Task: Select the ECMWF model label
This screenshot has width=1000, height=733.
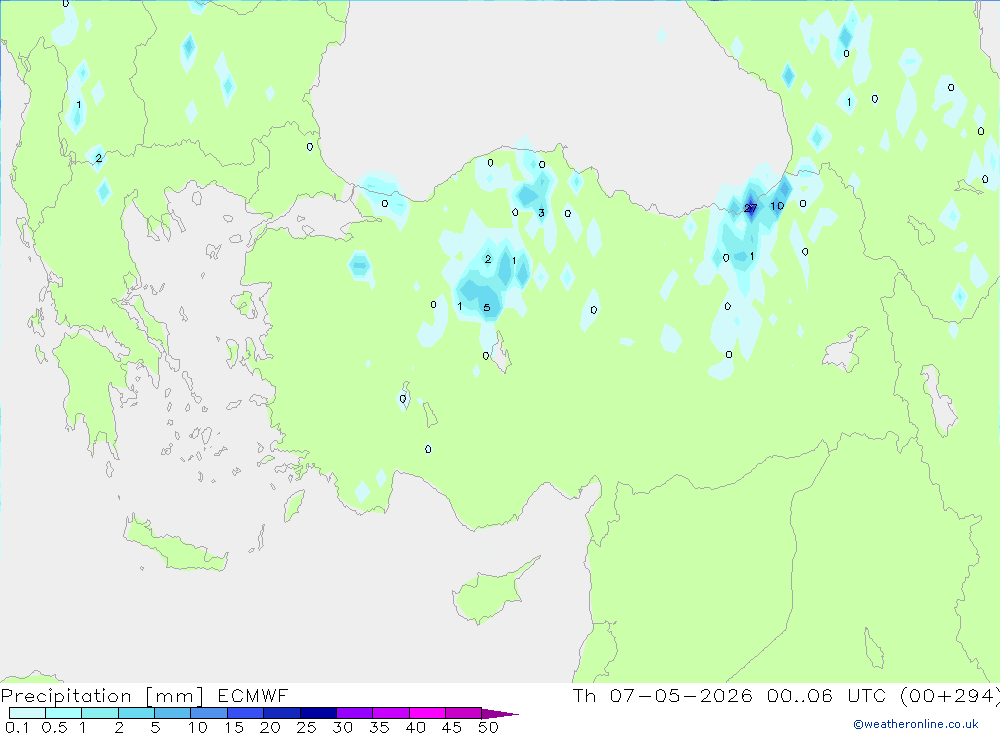Action: tap(253, 695)
